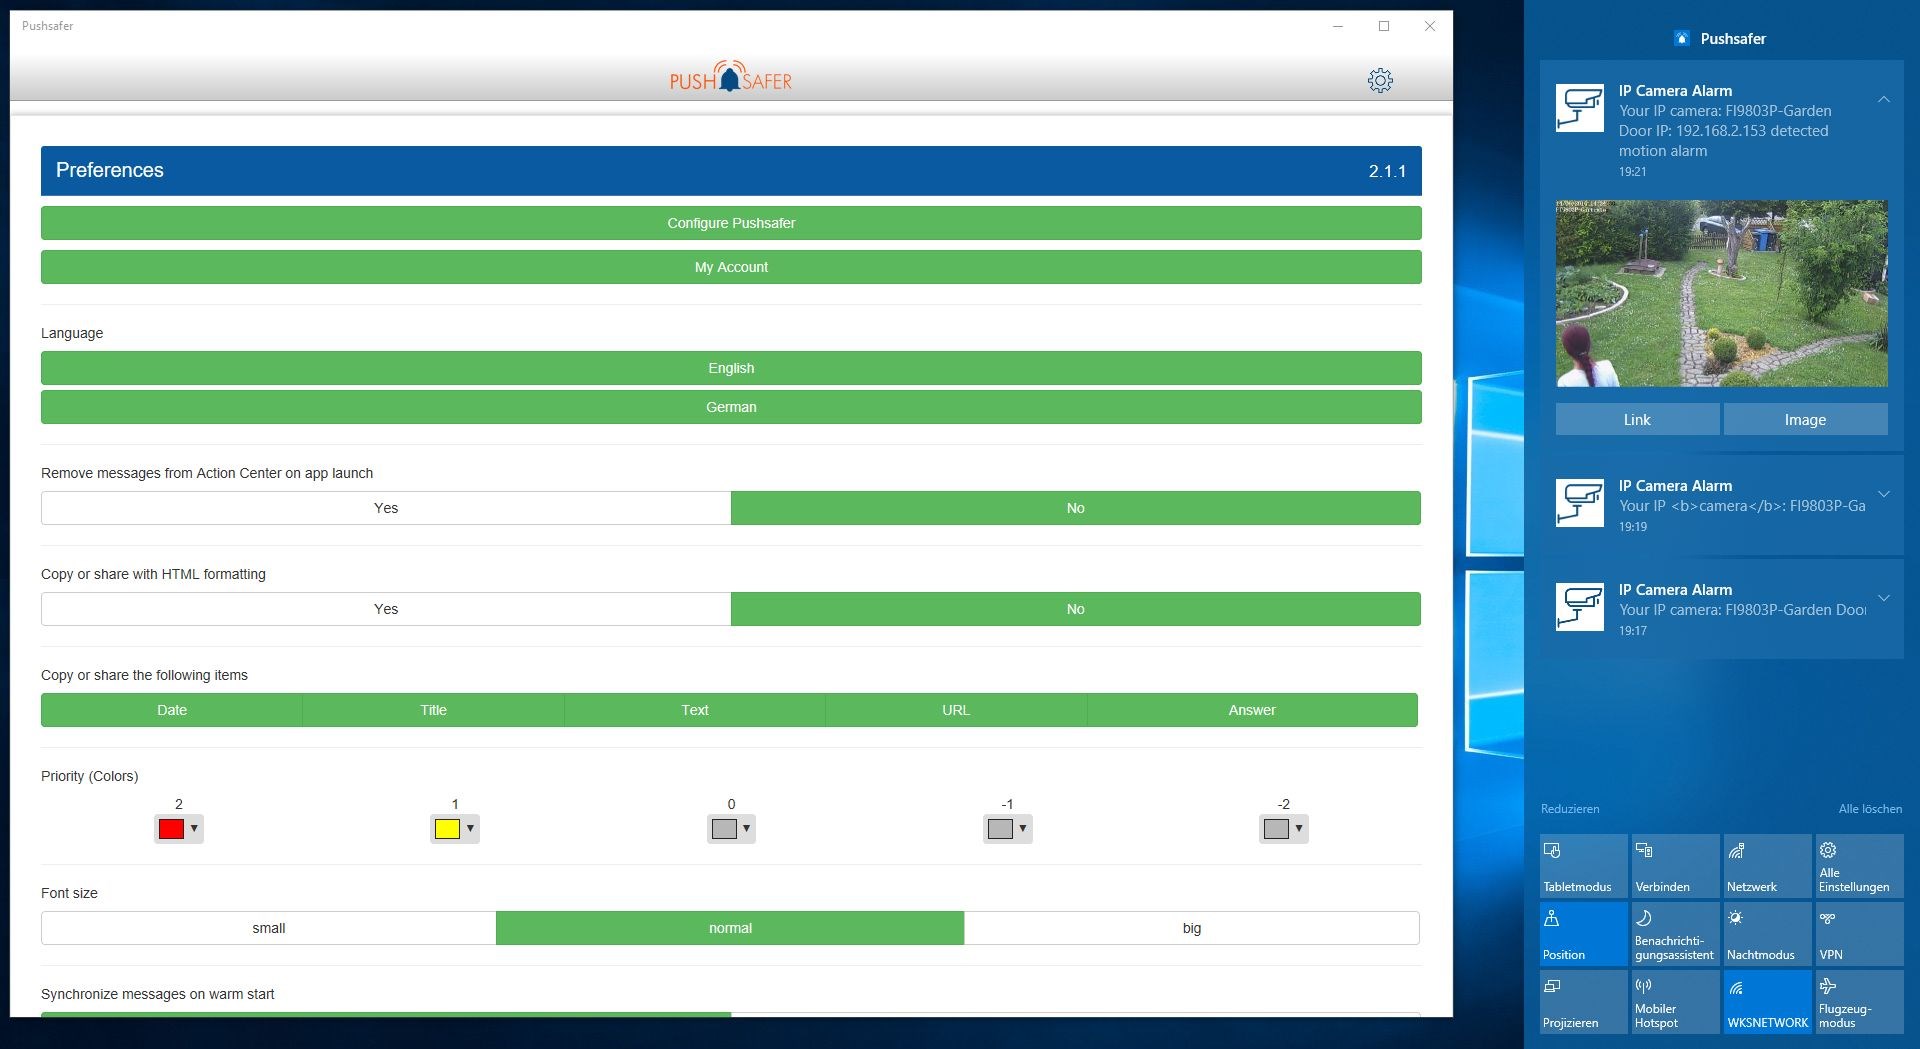
Task: Toggle Benachrichtigungsassistent quick action
Action: [x=1676, y=934]
